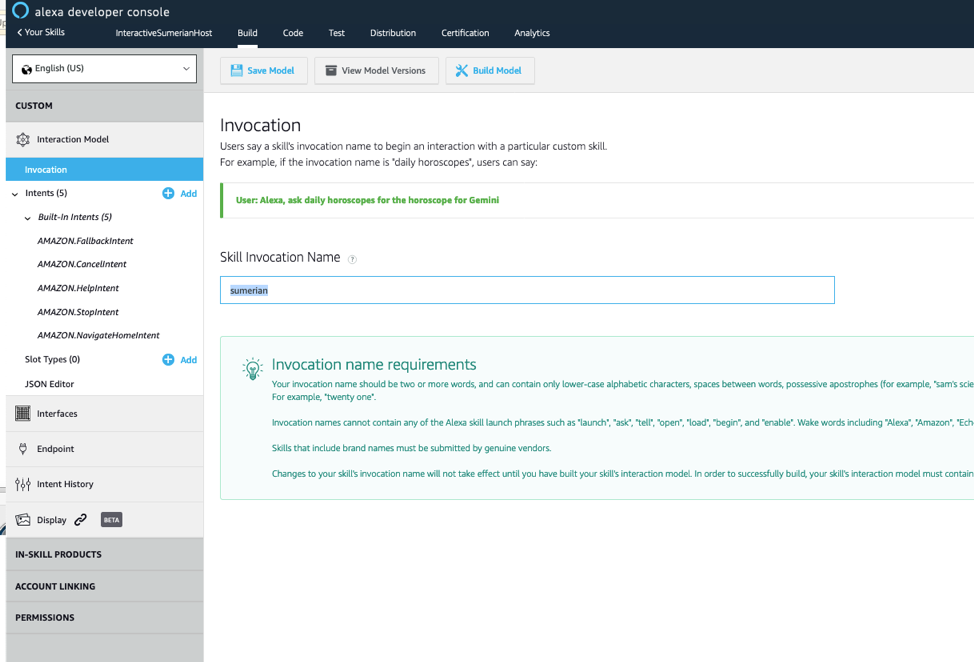974x662 pixels.
Task: Switch to the Build tab
Action: coord(247,33)
